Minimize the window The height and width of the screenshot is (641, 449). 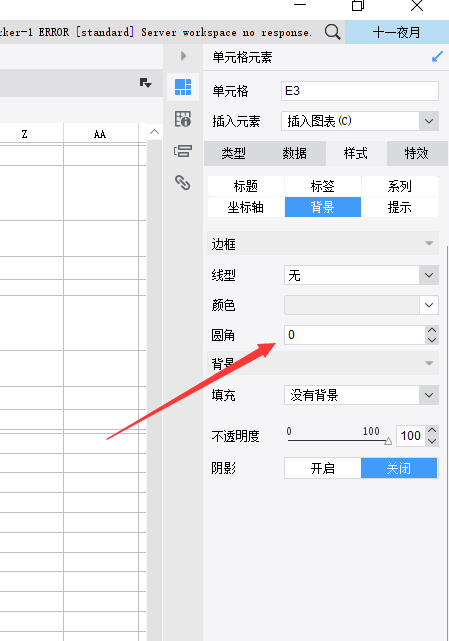click(300, 4)
